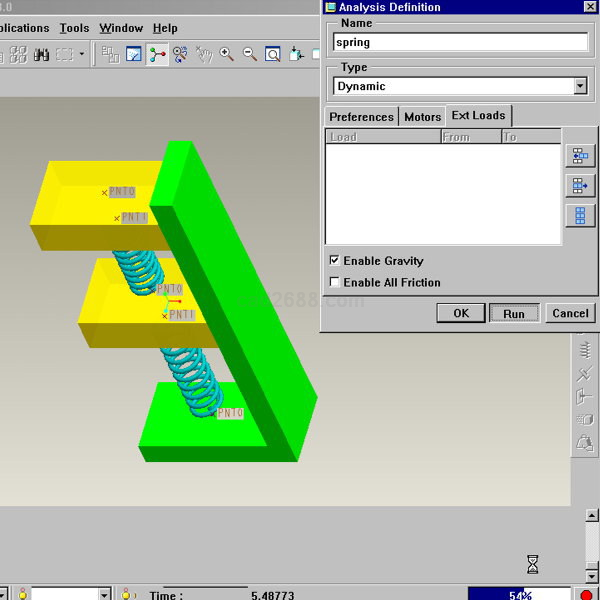
Task: Click the zoom in magnifier icon
Action: (227, 54)
